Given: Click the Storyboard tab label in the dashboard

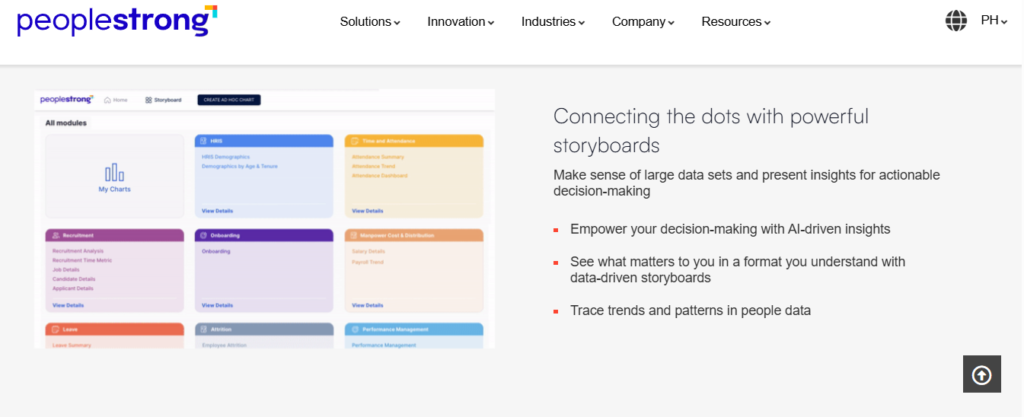Looking at the screenshot, I should [167, 100].
